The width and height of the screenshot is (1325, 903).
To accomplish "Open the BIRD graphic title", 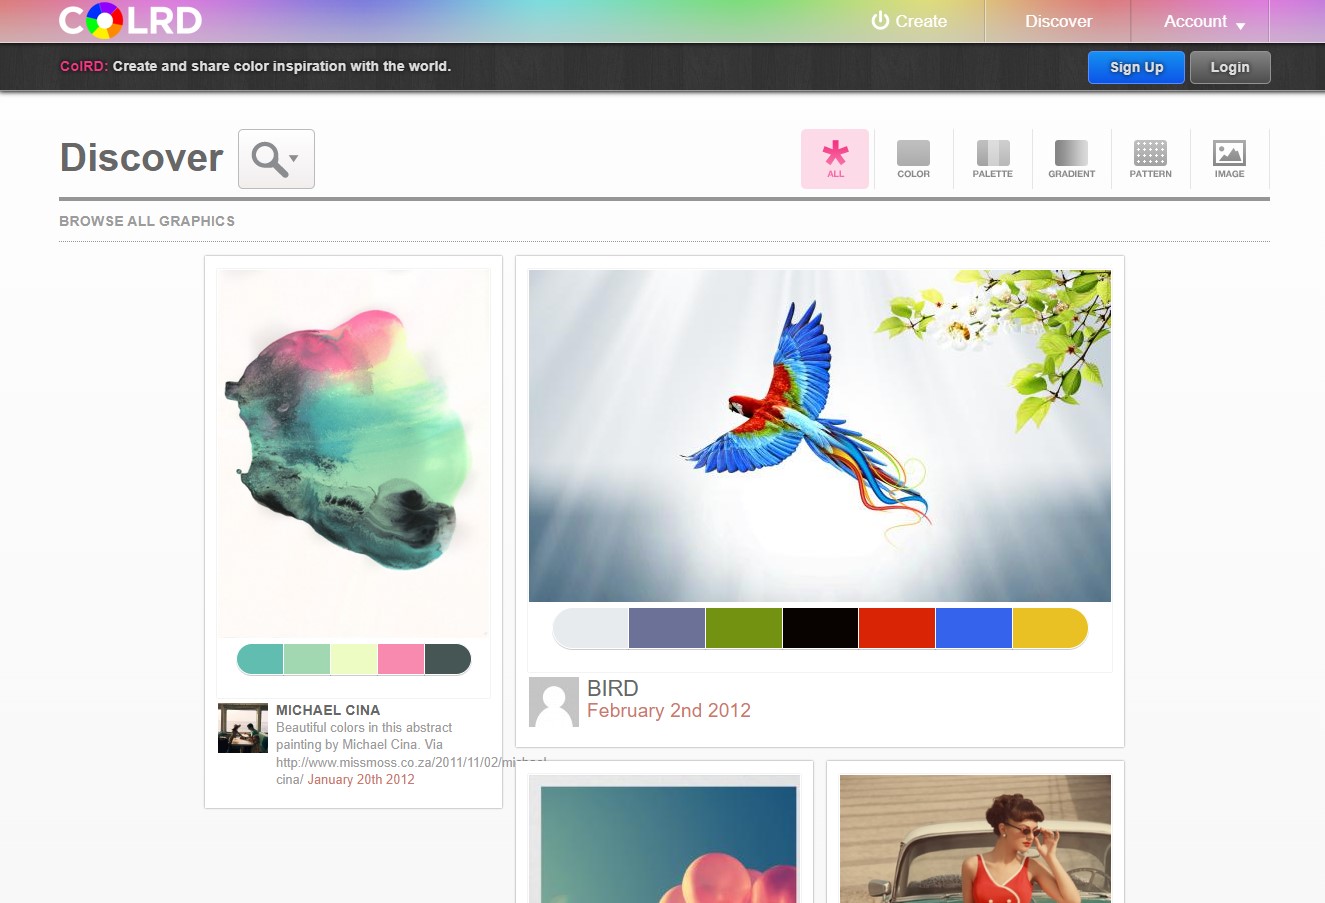I will pos(612,688).
